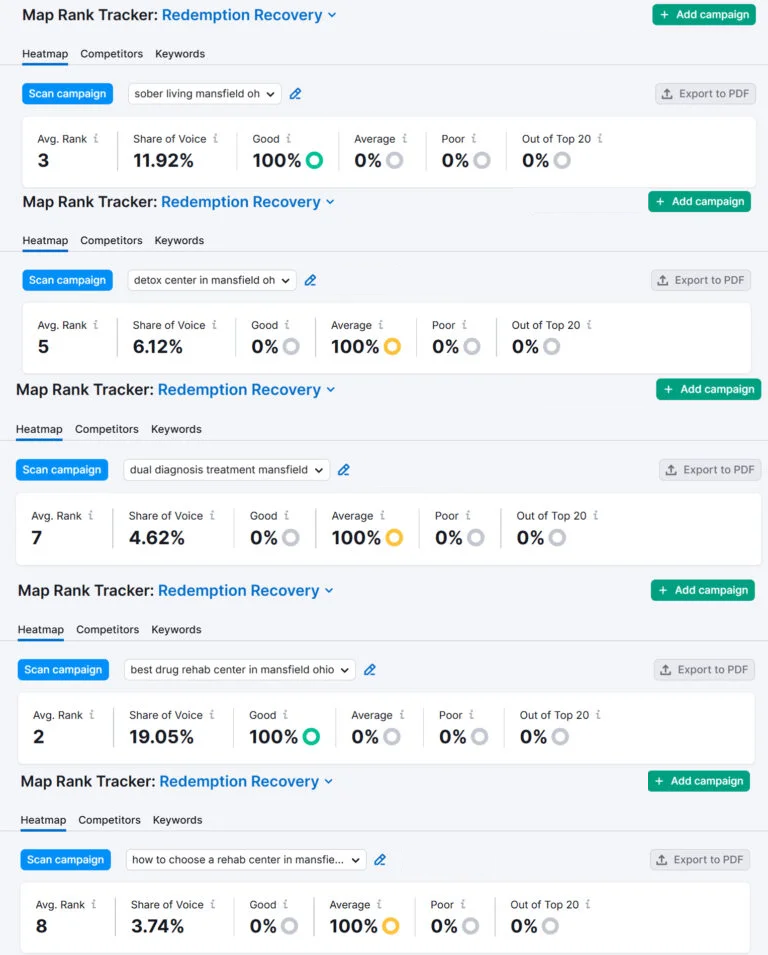The width and height of the screenshot is (768, 955).
Task: Click edit icon next to dual diagnosis keyword
Action: (x=344, y=470)
